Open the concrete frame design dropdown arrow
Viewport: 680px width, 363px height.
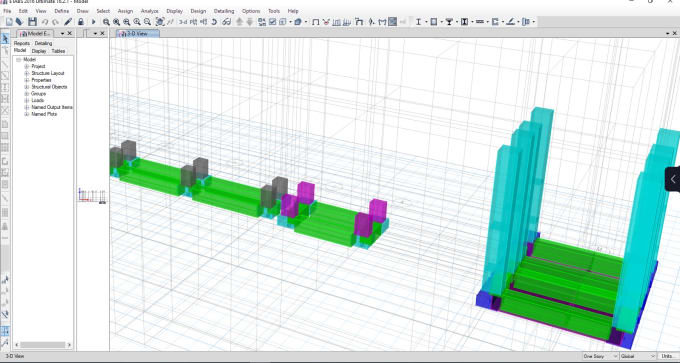click(441, 22)
